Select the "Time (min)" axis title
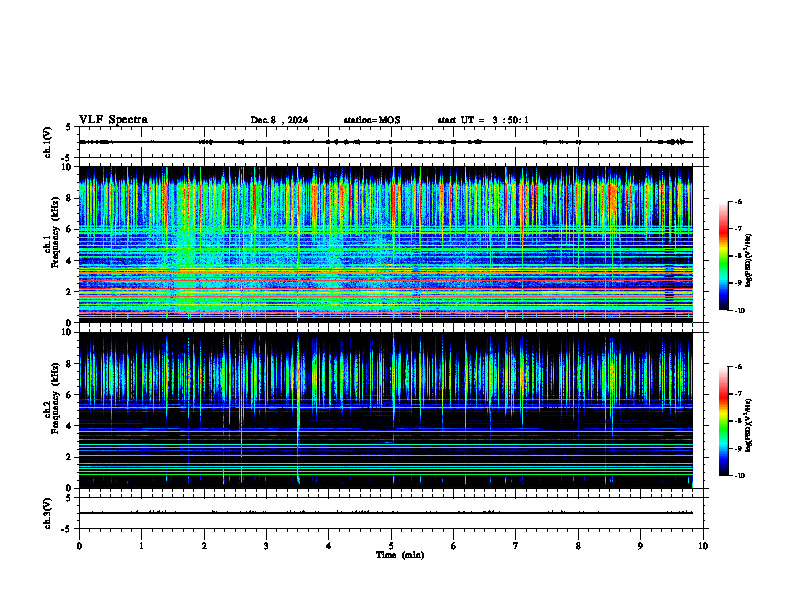Viewport: 792px width, 612px height. point(400,555)
